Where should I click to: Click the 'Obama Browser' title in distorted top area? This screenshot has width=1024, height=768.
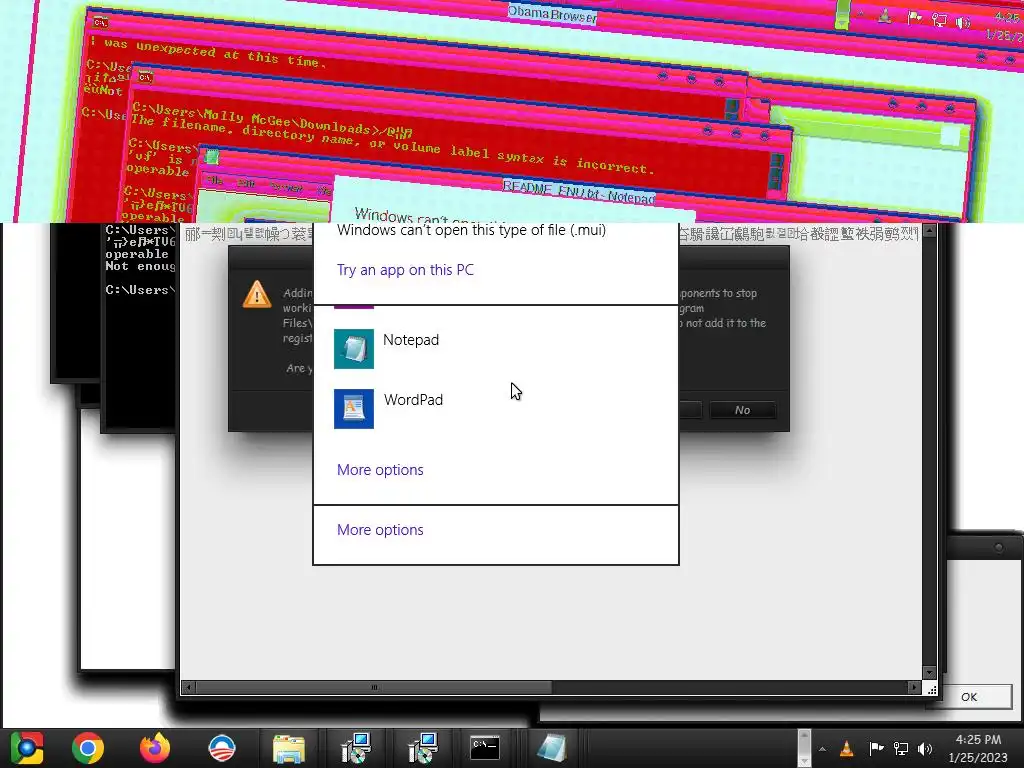click(552, 14)
